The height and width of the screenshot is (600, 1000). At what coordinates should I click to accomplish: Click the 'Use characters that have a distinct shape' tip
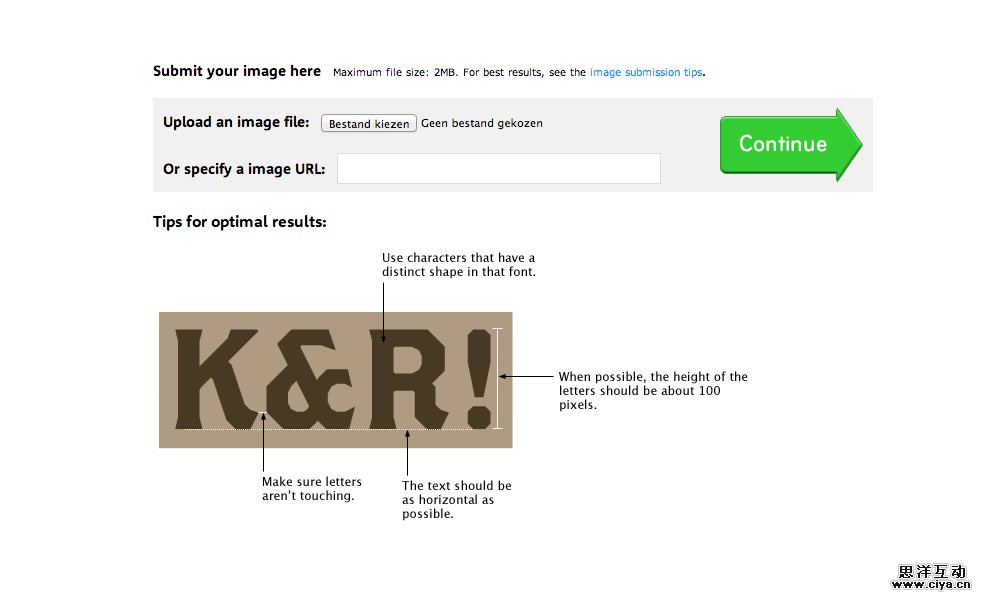pyautogui.click(x=458, y=265)
